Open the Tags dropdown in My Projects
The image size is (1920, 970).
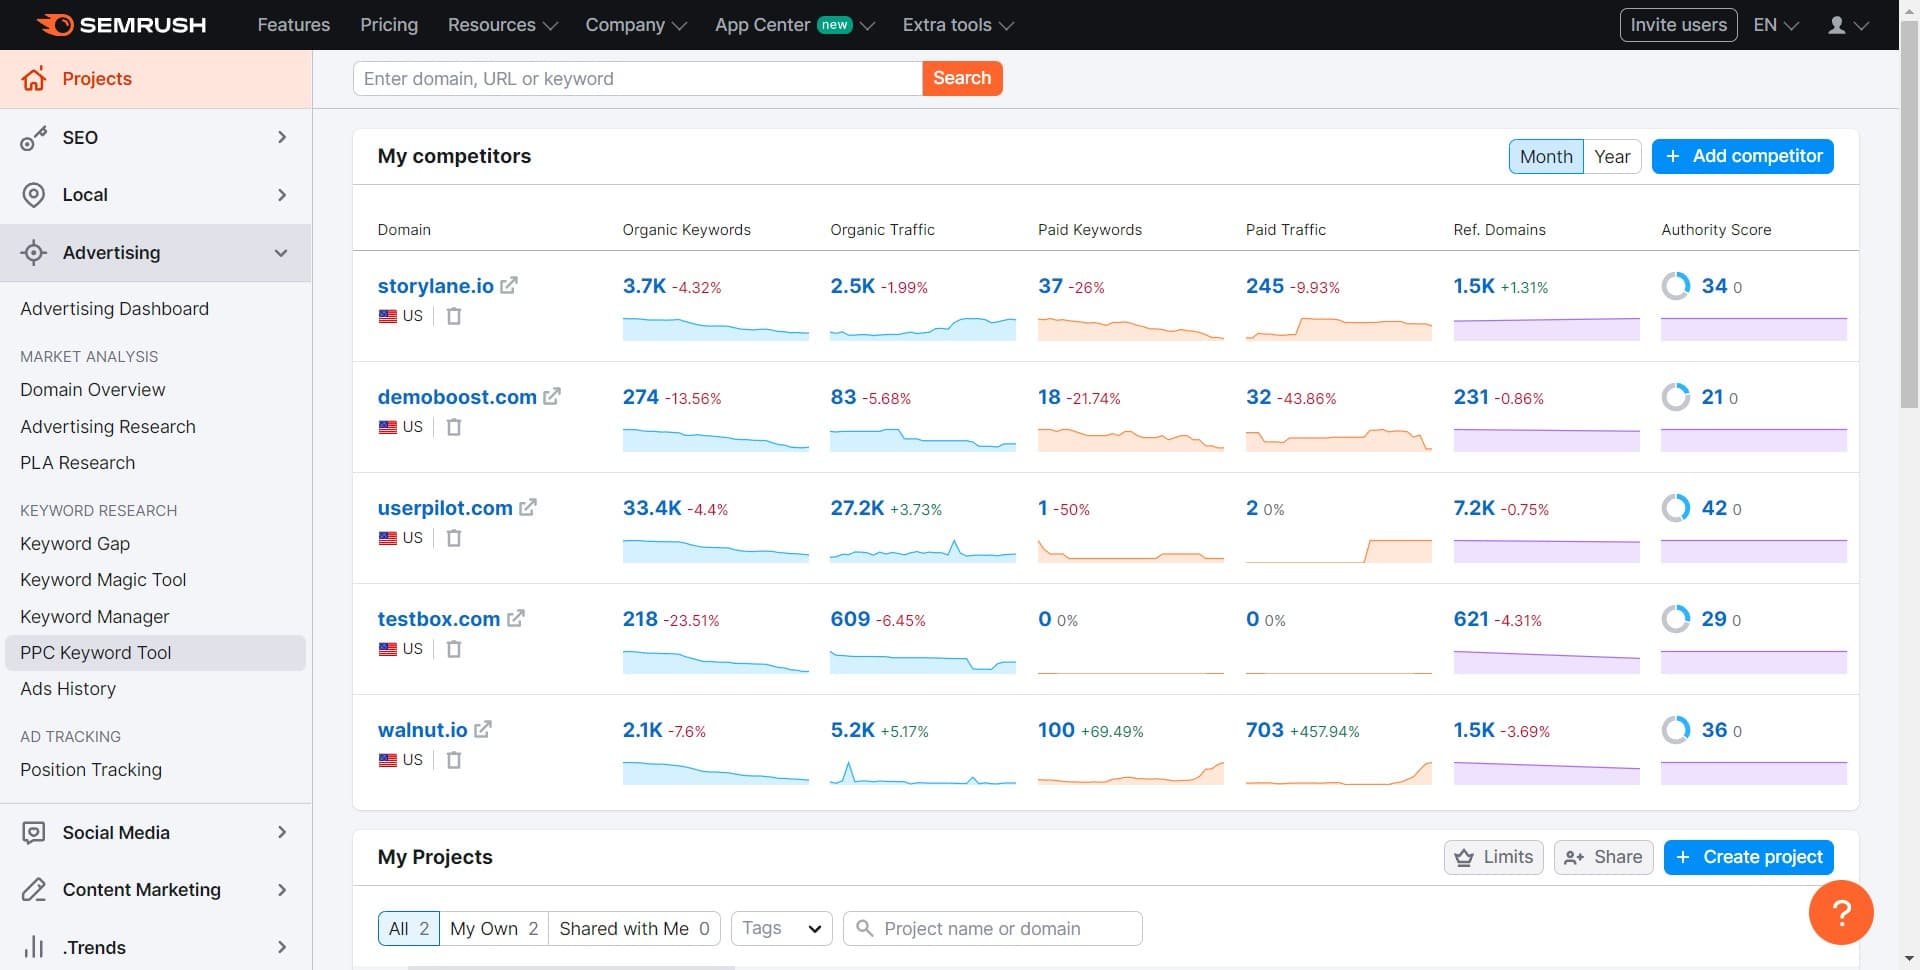pyautogui.click(x=780, y=928)
